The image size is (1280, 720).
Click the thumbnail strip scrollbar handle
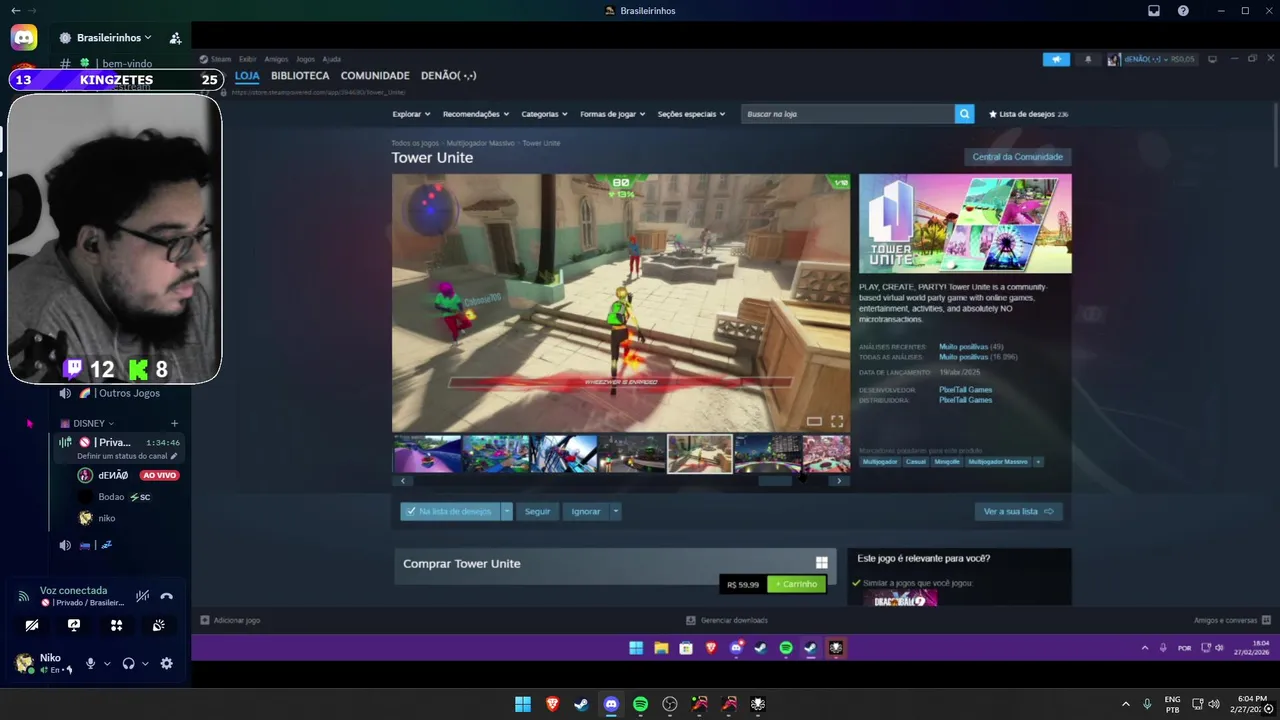tap(775, 481)
